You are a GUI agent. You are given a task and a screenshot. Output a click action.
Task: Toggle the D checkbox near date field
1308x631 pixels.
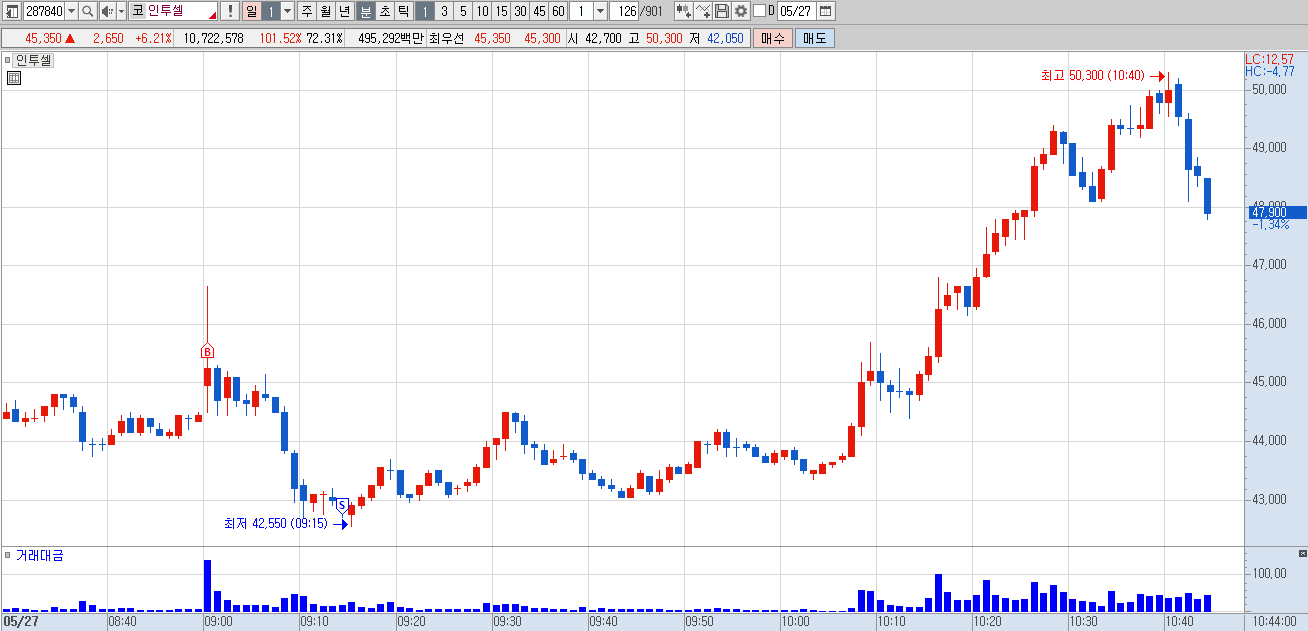(759, 11)
